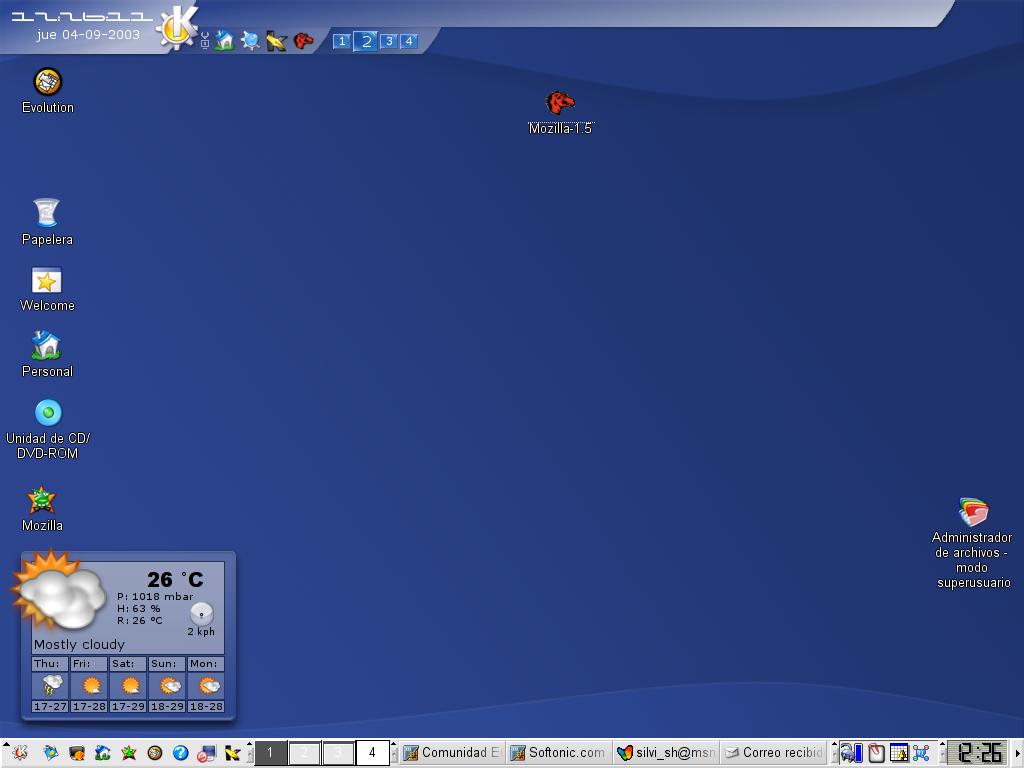Screen dimensions: 1024x768
Task: Select desktop 1 in bottom pager
Action: coord(270,753)
